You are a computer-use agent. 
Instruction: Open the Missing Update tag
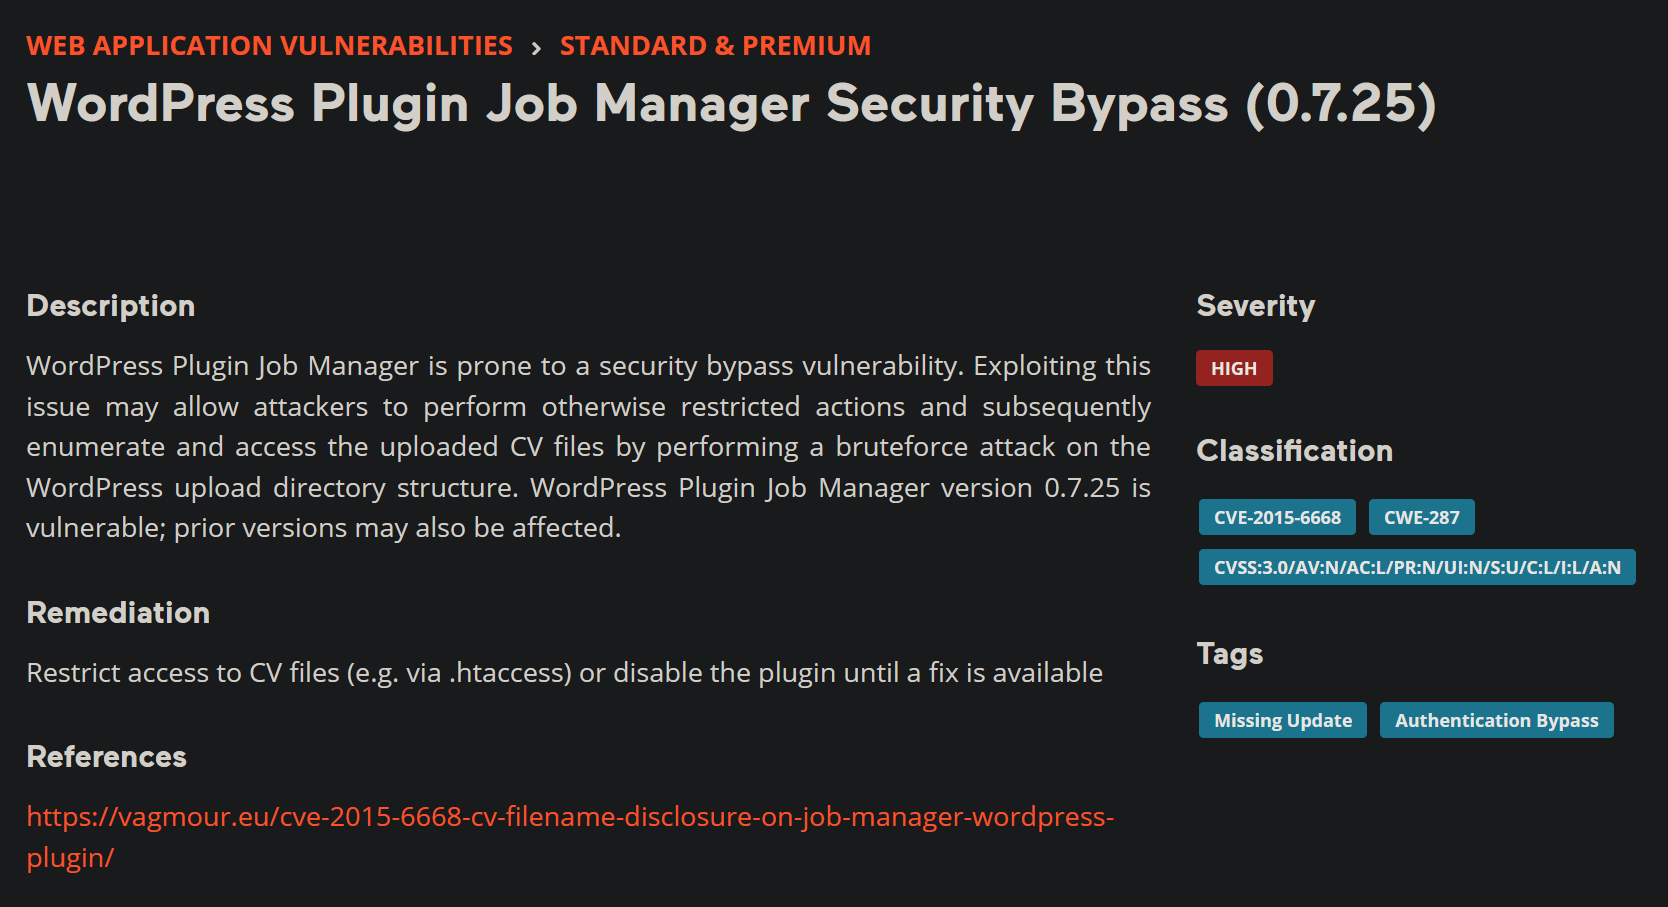pos(1283,720)
